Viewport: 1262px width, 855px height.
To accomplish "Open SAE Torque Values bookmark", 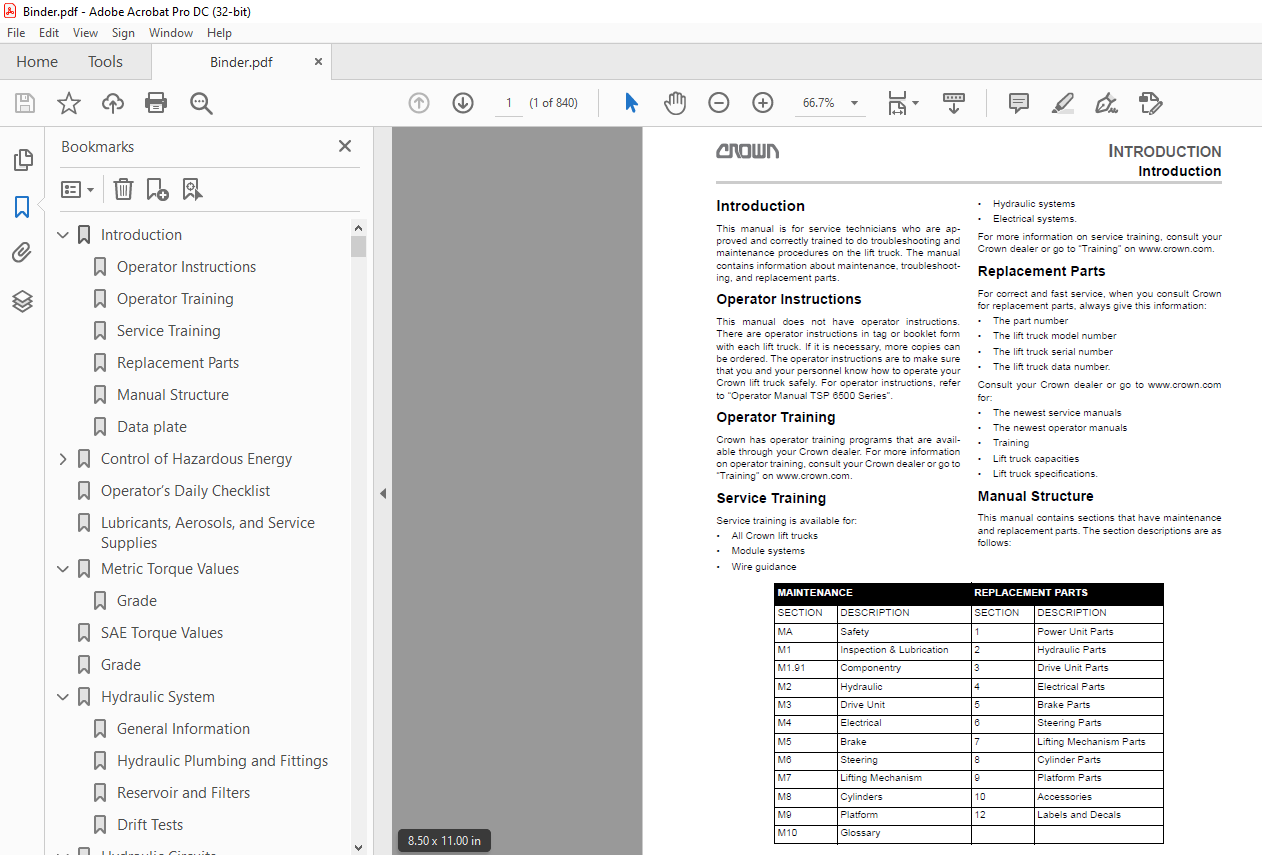I will click(x=162, y=633).
